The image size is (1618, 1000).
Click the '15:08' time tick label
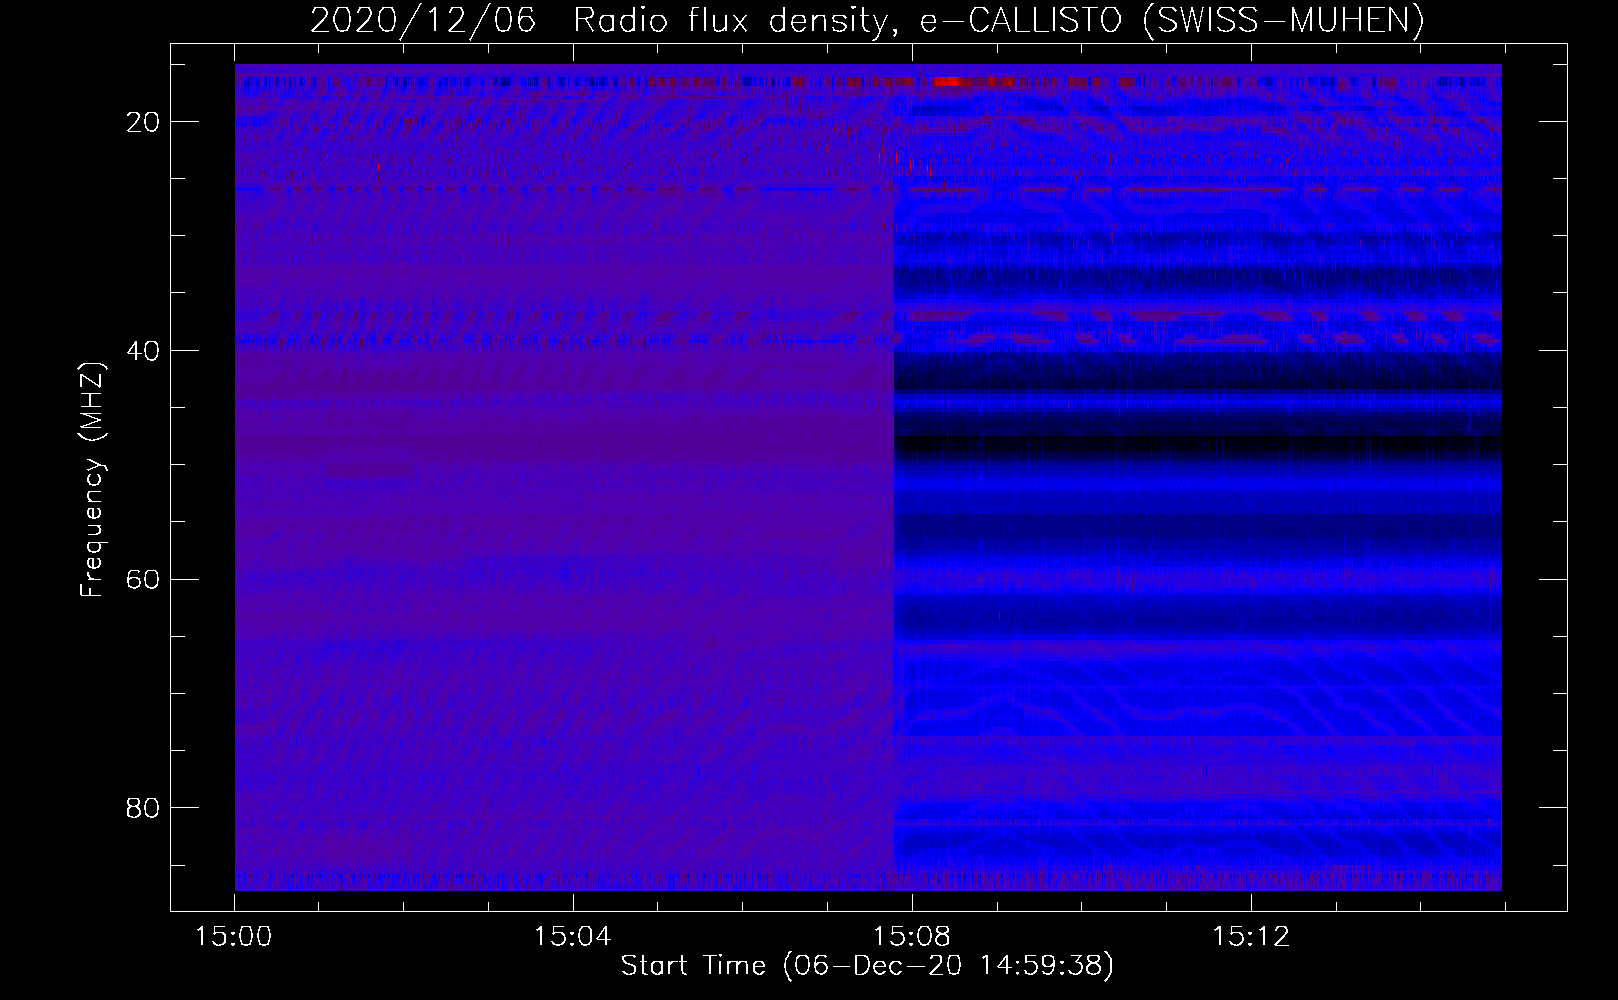coord(912,937)
